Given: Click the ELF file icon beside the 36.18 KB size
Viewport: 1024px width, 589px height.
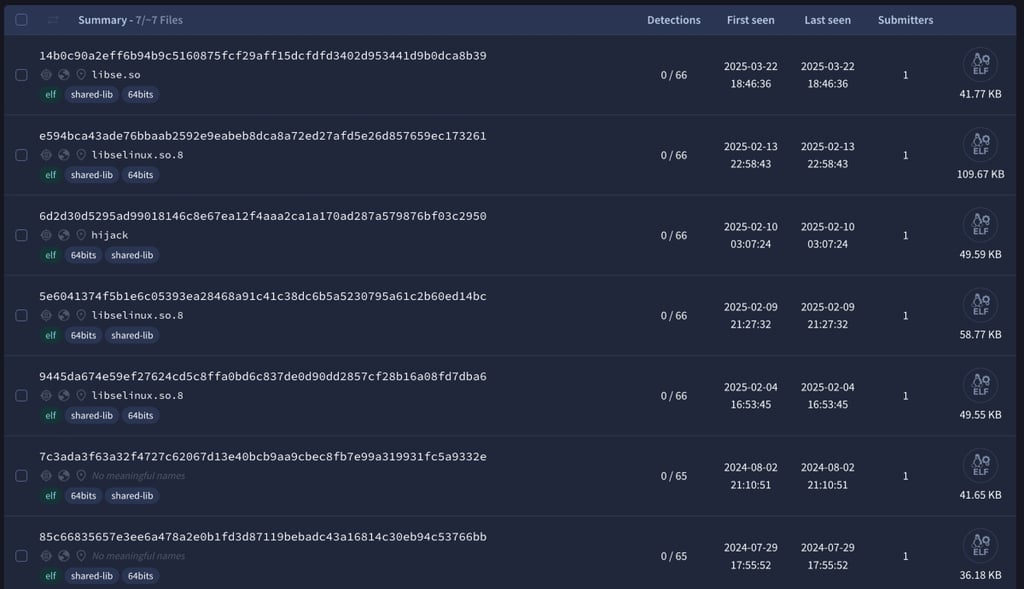Looking at the screenshot, I should [980, 547].
